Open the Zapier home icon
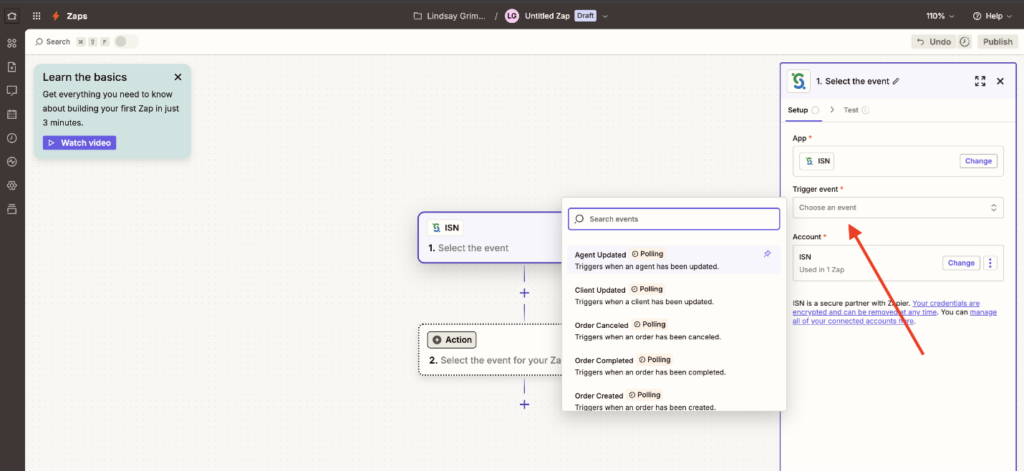This screenshot has height=471, width=1024. pyautogui.click(x=12, y=16)
